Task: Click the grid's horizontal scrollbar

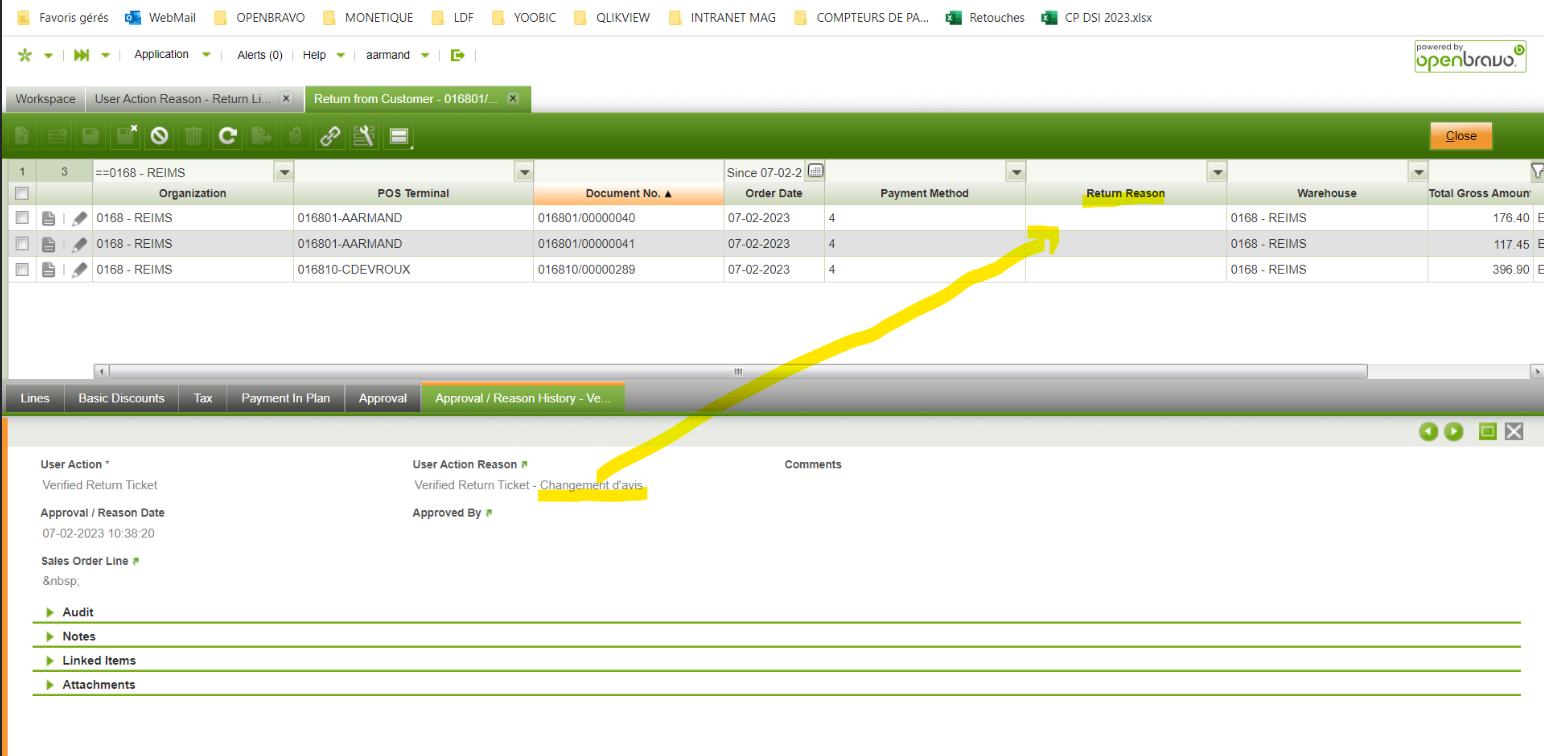Action: point(738,371)
